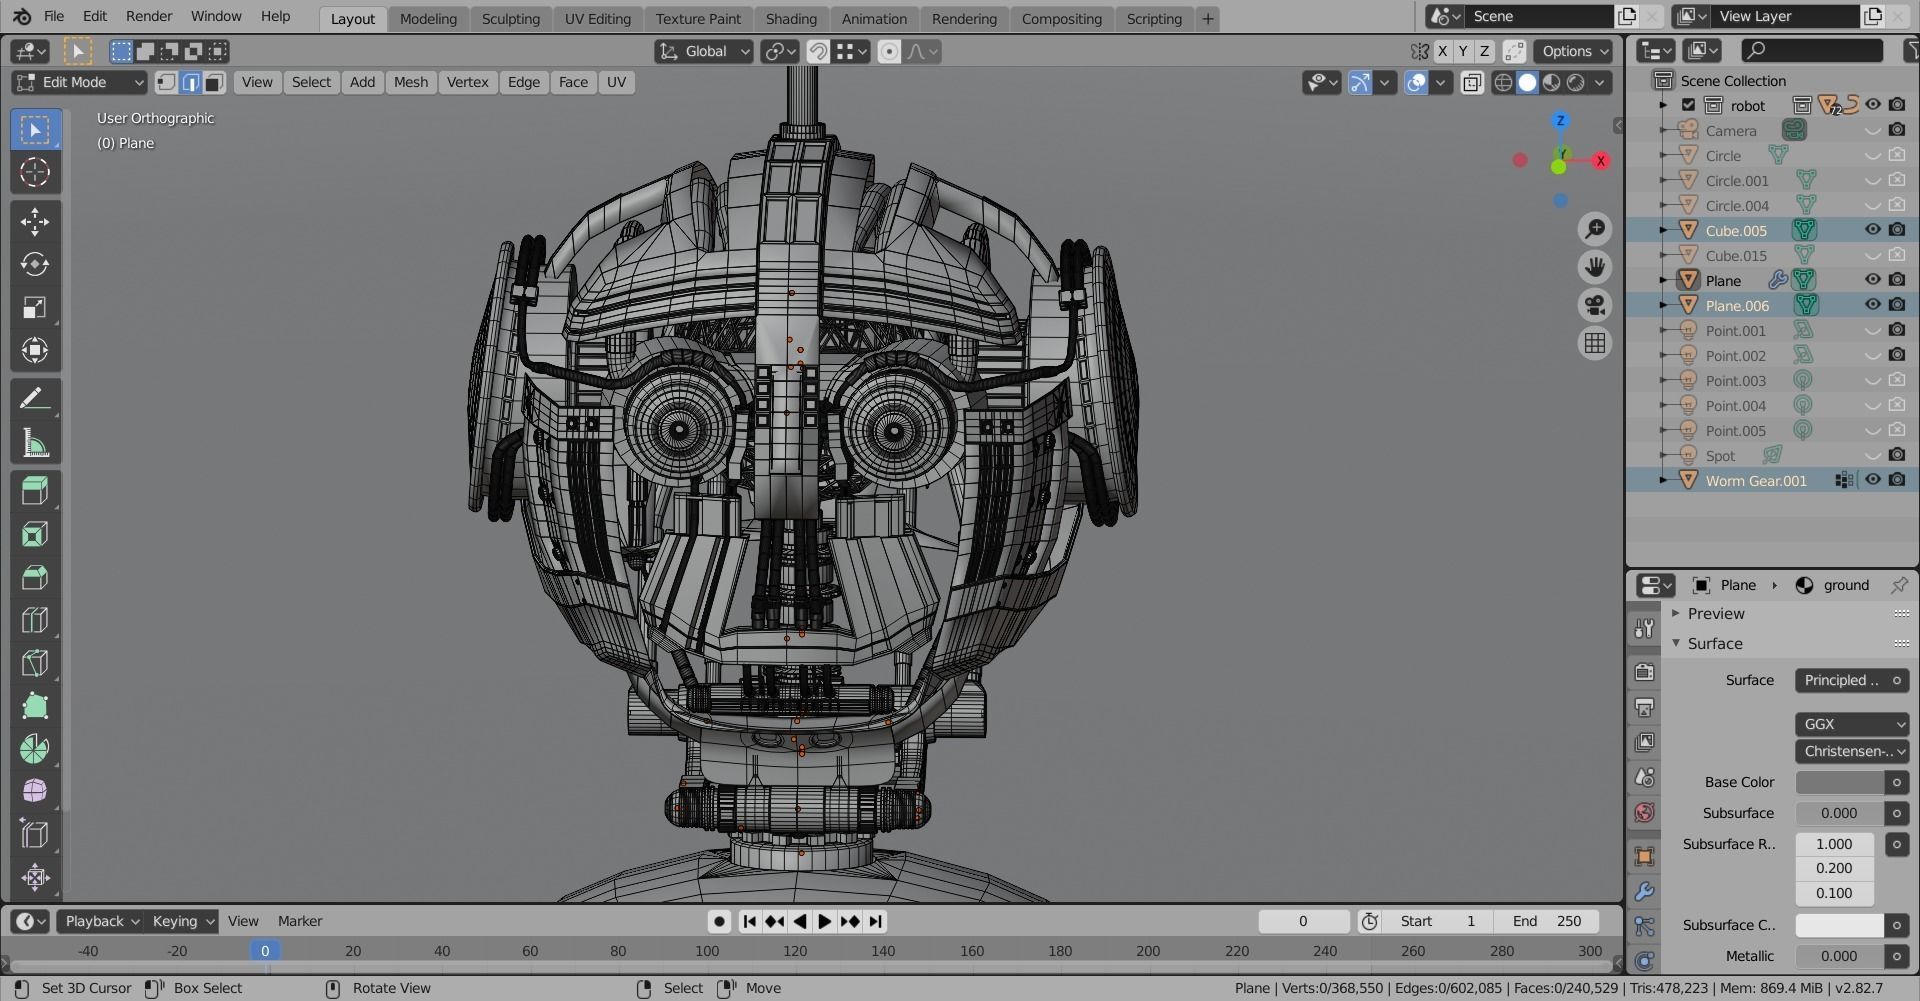Image resolution: width=1920 pixels, height=1001 pixels.
Task: Open Render menu
Action: pyautogui.click(x=149, y=16)
